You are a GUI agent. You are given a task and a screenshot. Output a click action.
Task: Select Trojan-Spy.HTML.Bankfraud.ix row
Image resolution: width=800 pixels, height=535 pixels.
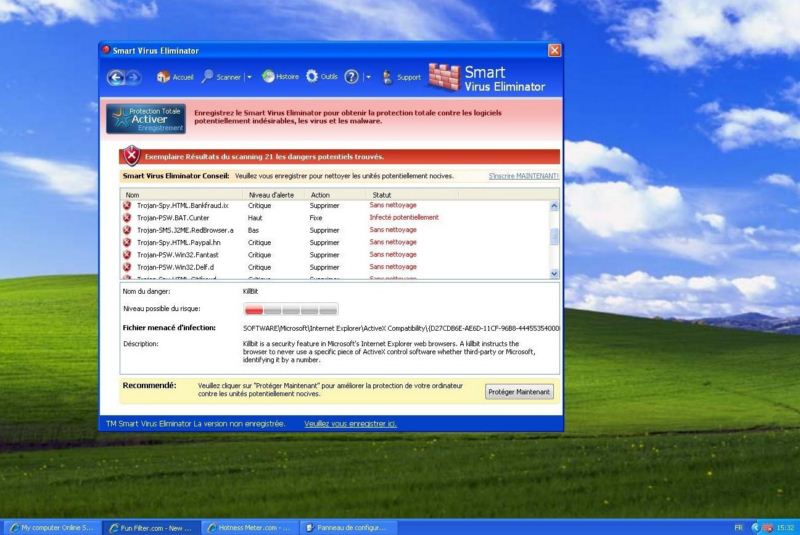(335, 206)
